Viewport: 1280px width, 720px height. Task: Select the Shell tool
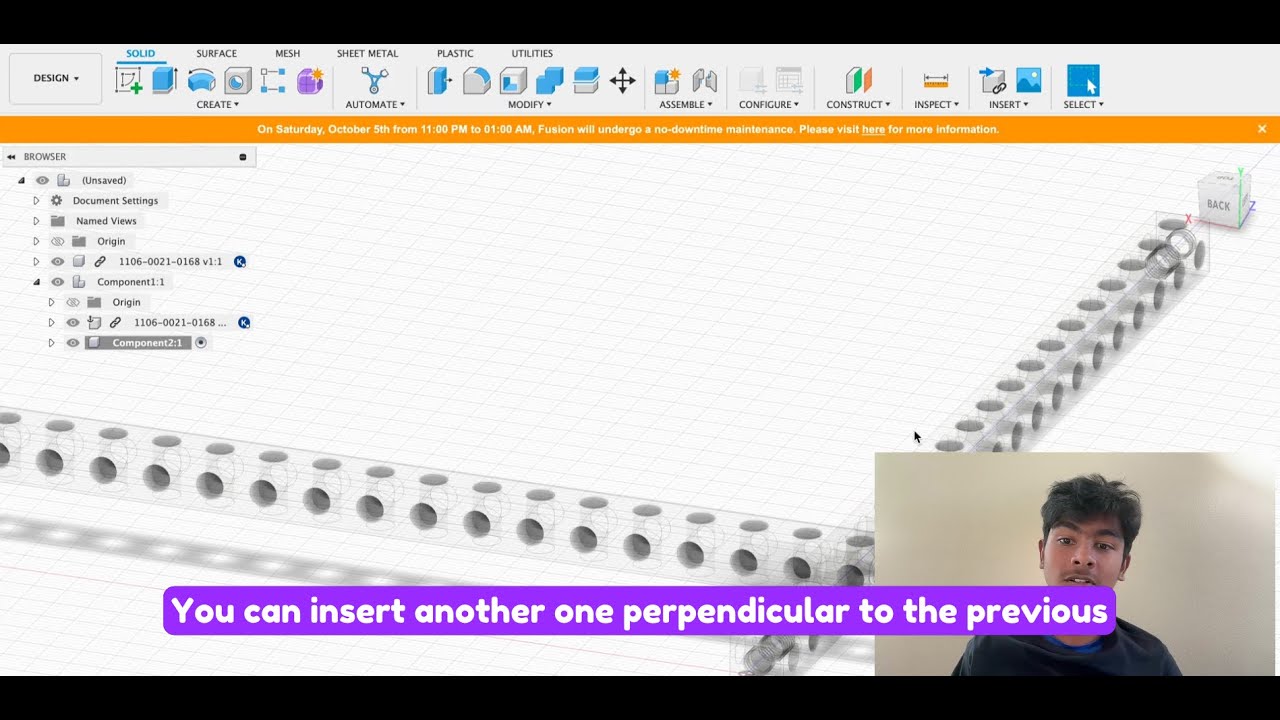[513, 81]
